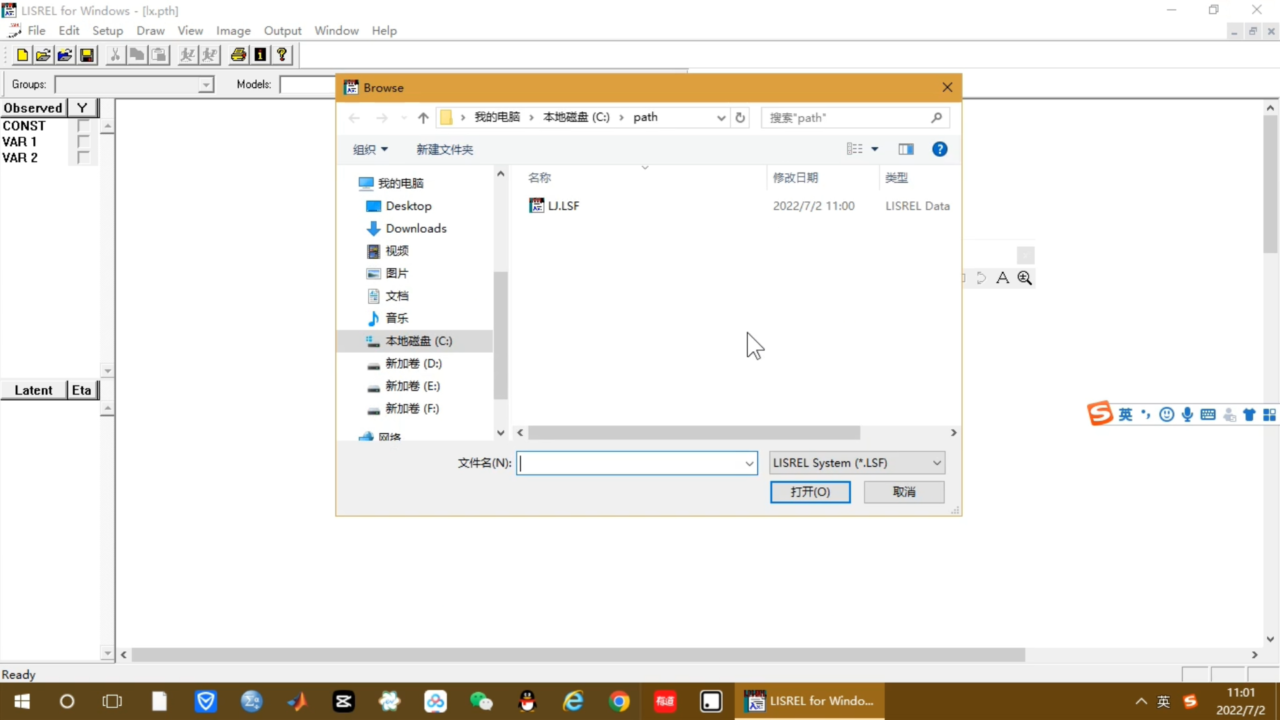Click the Copy toolbar icon

point(137,55)
